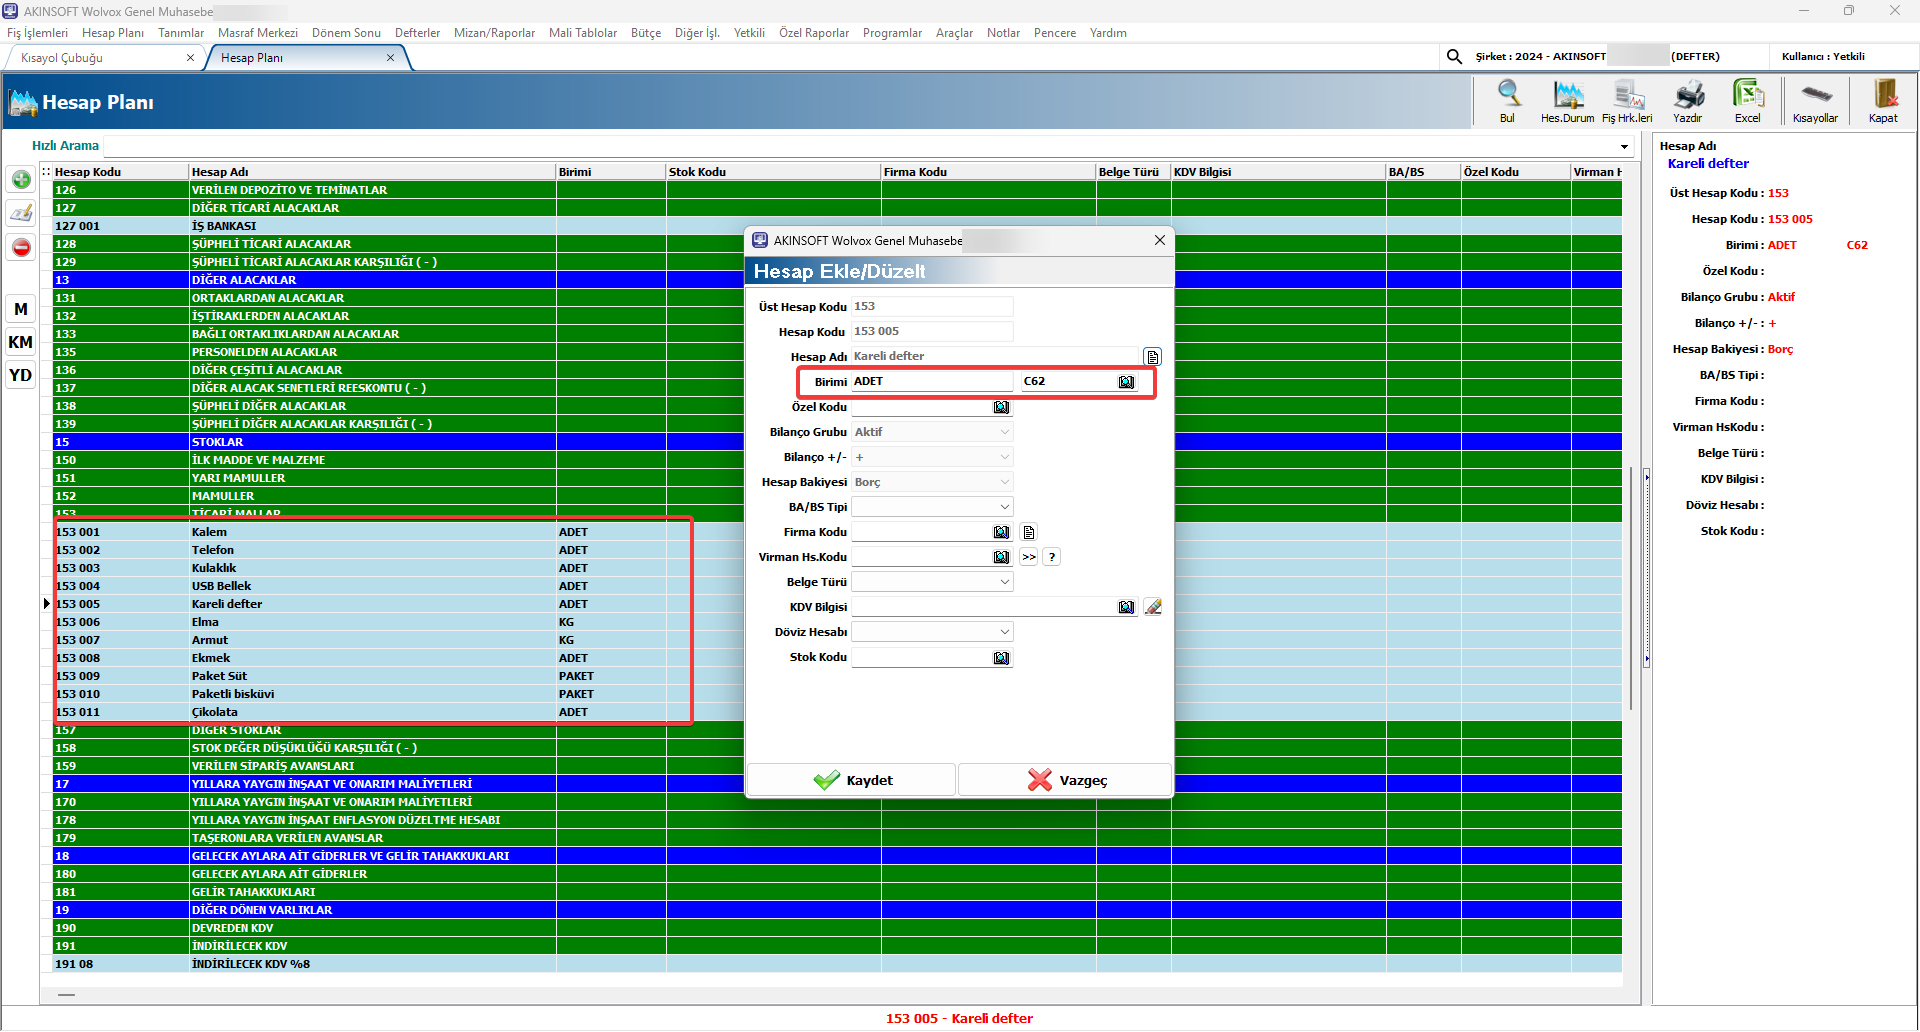This screenshot has height=1032, width=1920.
Task: Click the Stok Kodu input field
Action: click(x=920, y=657)
